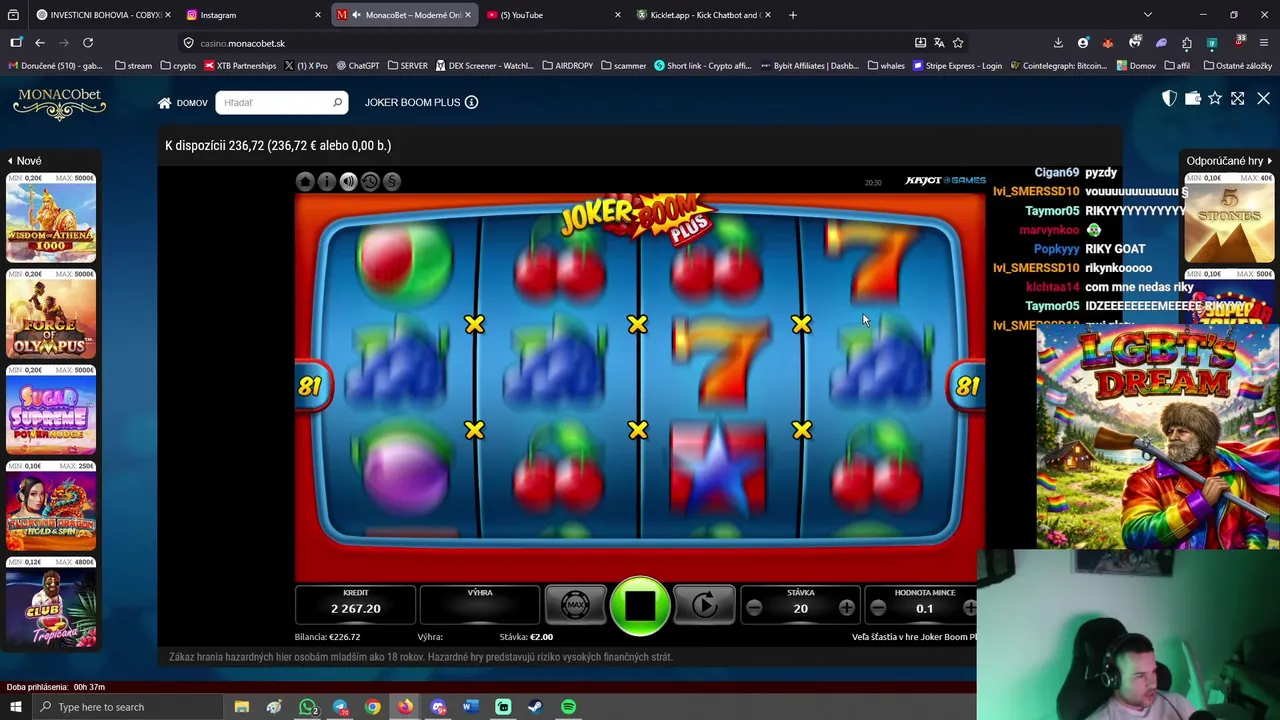Increase Stávka with plus button

click(x=847, y=608)
